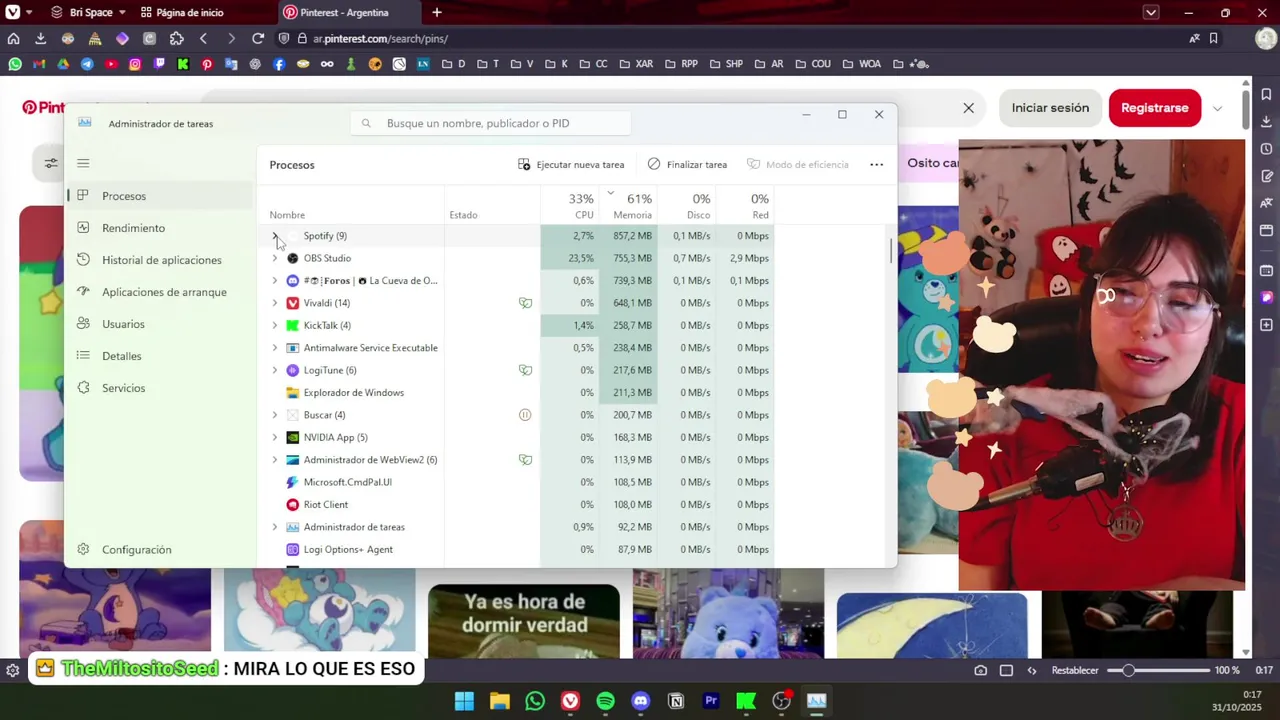Open the extensions puzzle icon
Image resolution: width=1280 pixels, height=720 pixels.
point(176,38)
